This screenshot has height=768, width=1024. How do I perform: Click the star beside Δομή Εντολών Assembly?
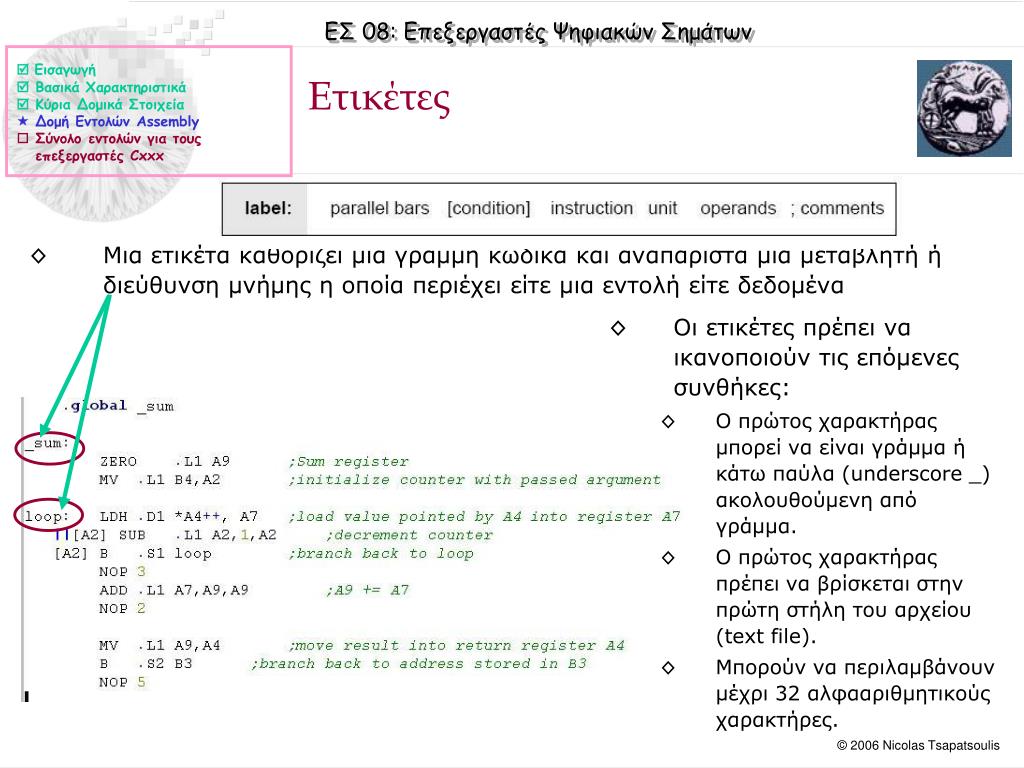pos(23,121)
